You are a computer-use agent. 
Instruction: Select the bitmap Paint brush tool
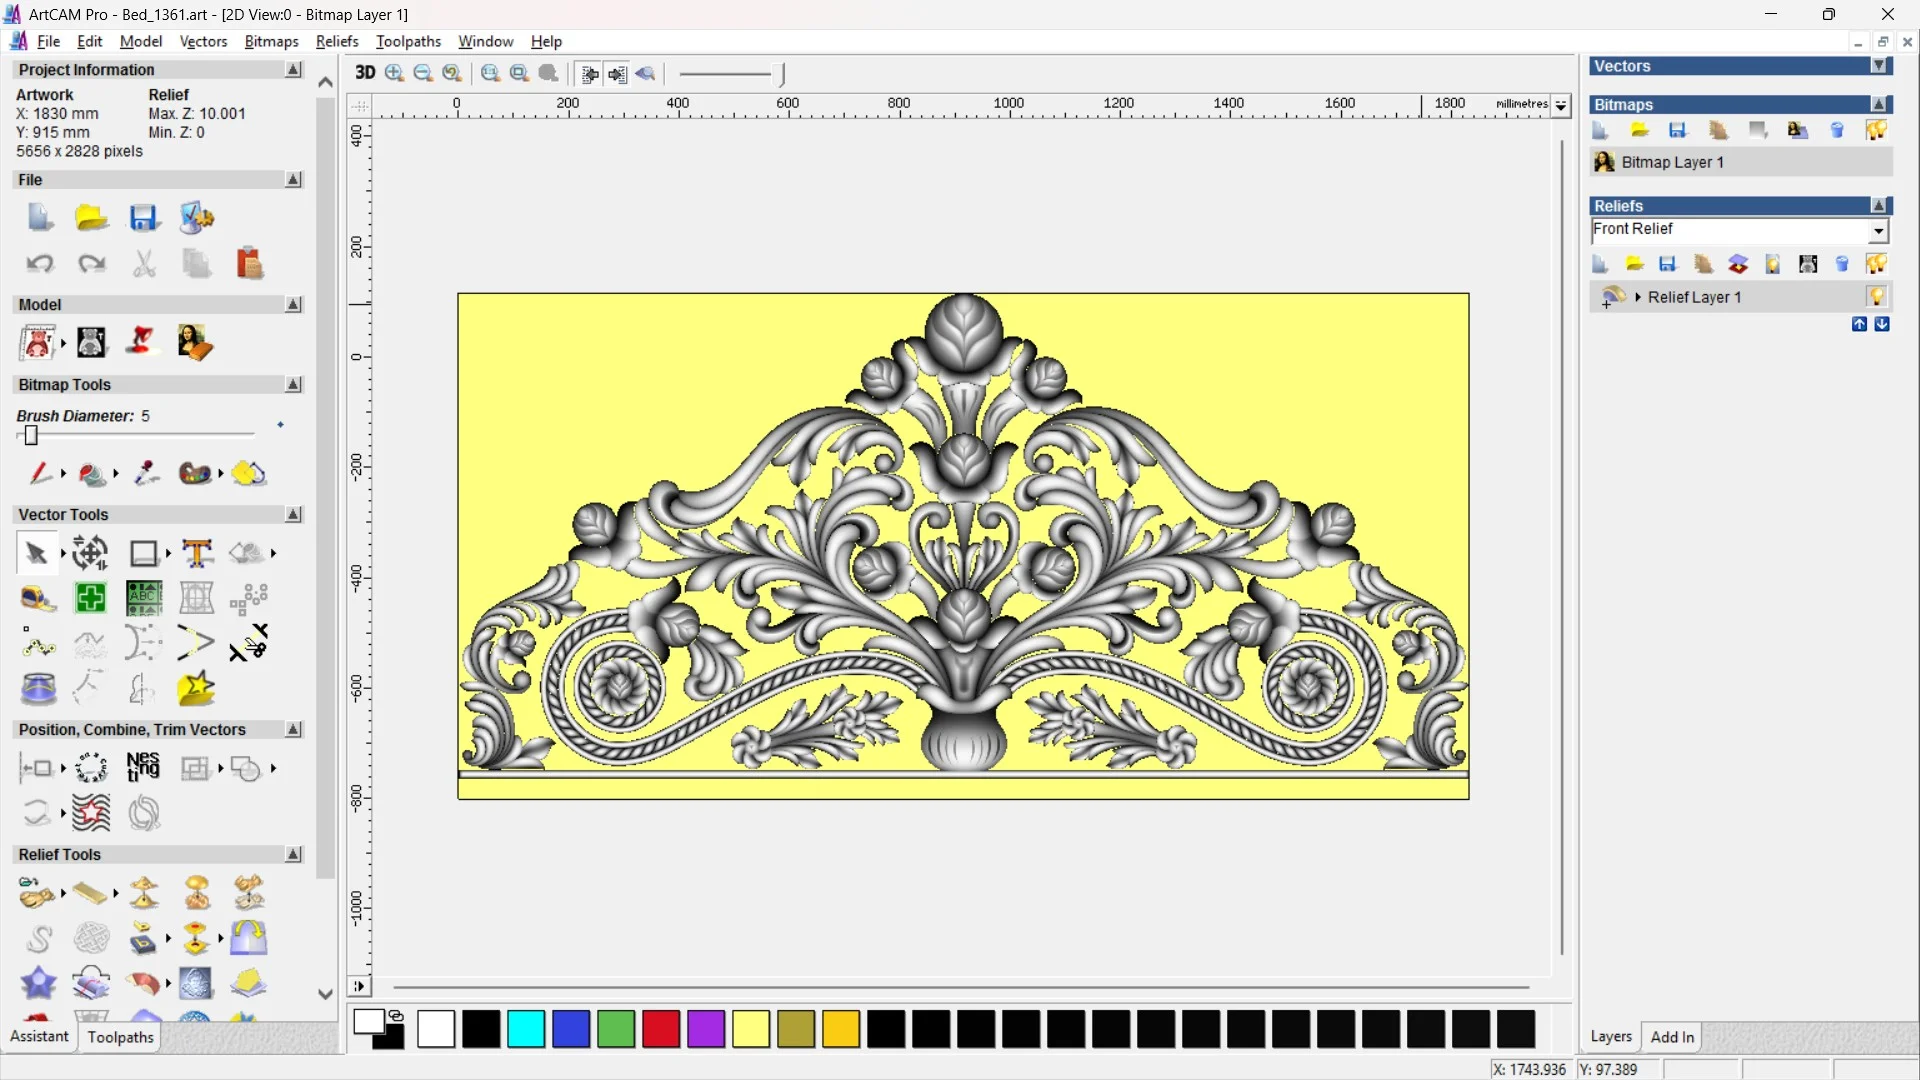coord(40,473)
